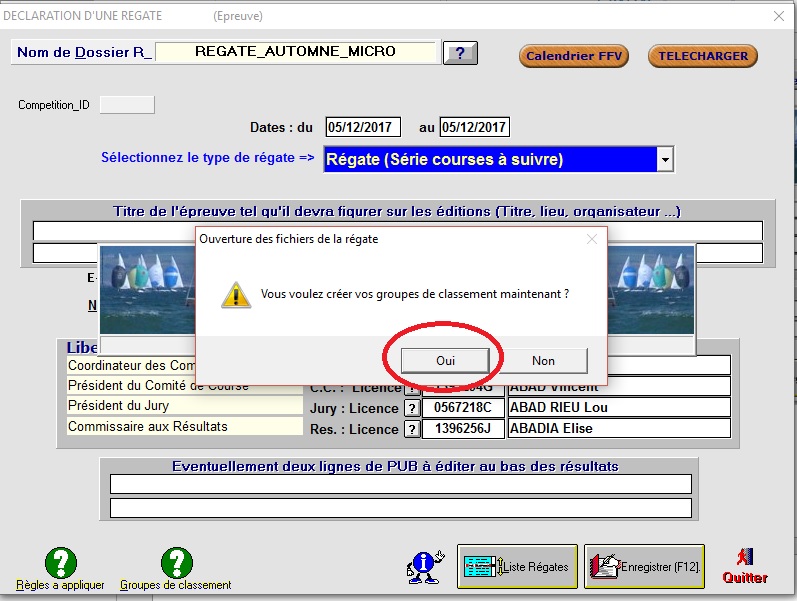Click the Non button in the dialog

coord(543,360)
